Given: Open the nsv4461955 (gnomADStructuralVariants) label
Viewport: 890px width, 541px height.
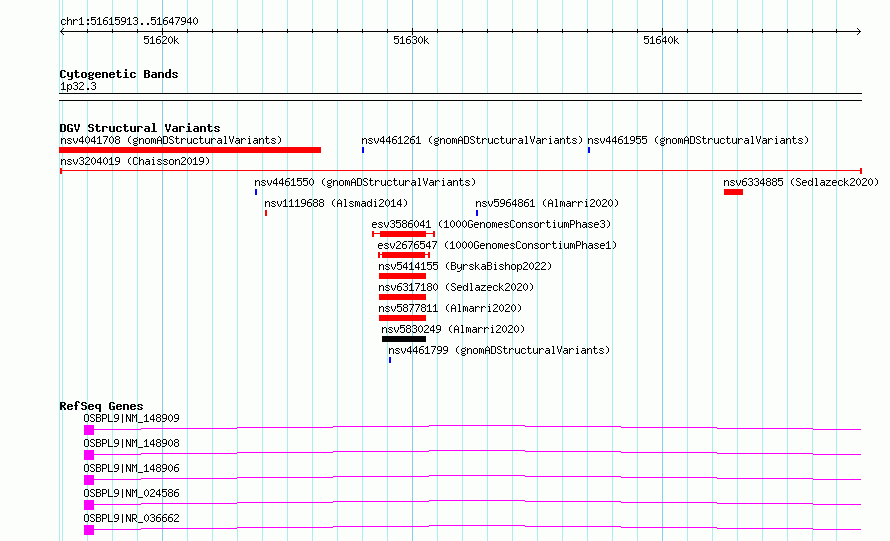Looking at the screenshot, I should point(698,140).
